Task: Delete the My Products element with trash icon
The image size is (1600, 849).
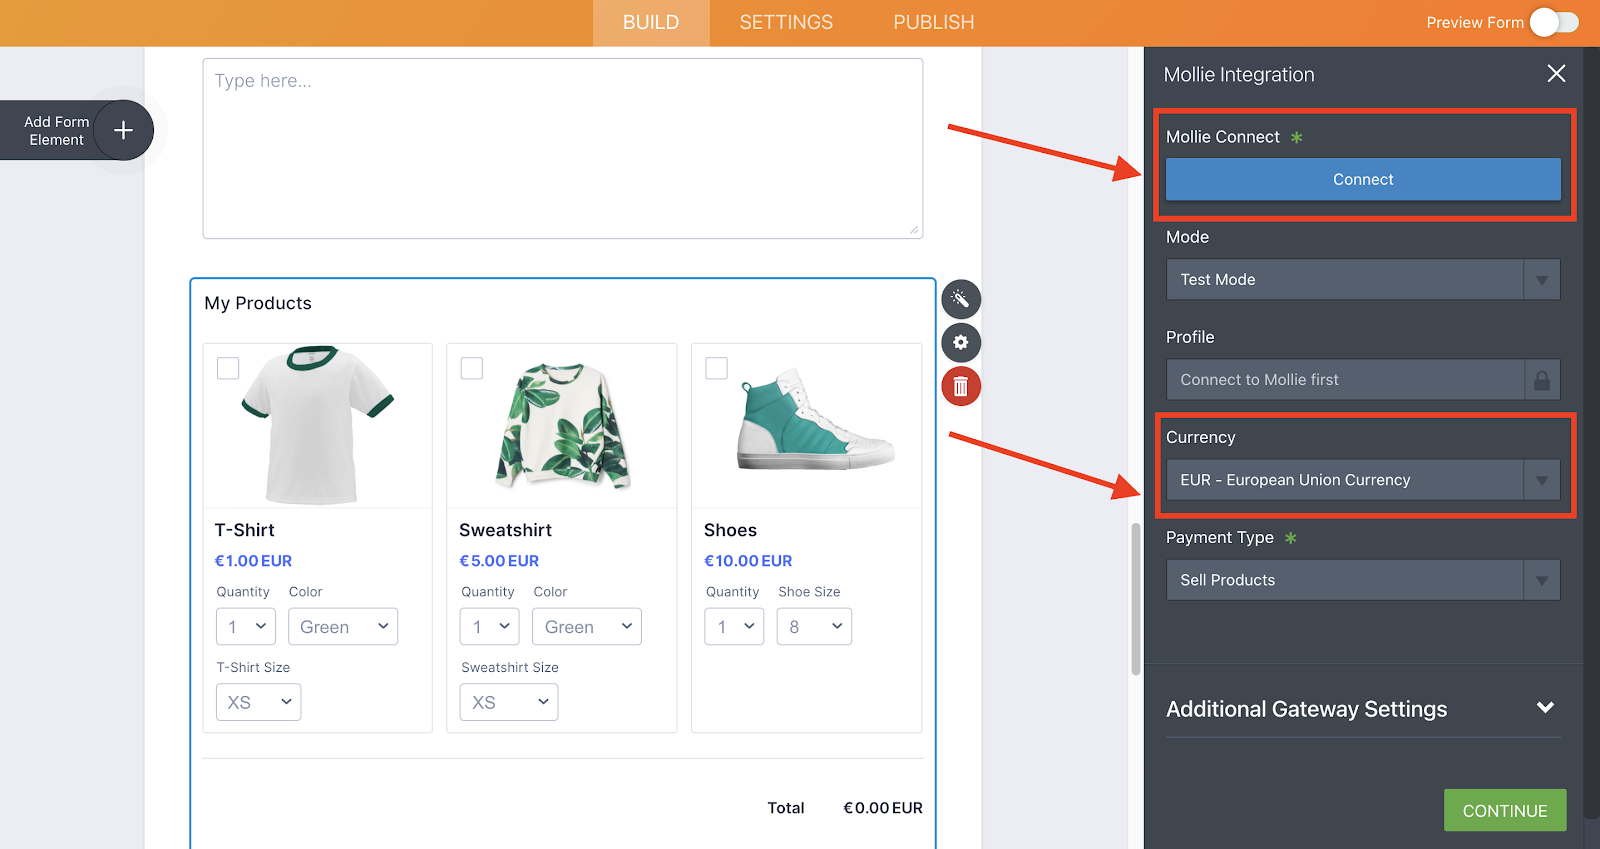Action: click(x=961, y=387)
